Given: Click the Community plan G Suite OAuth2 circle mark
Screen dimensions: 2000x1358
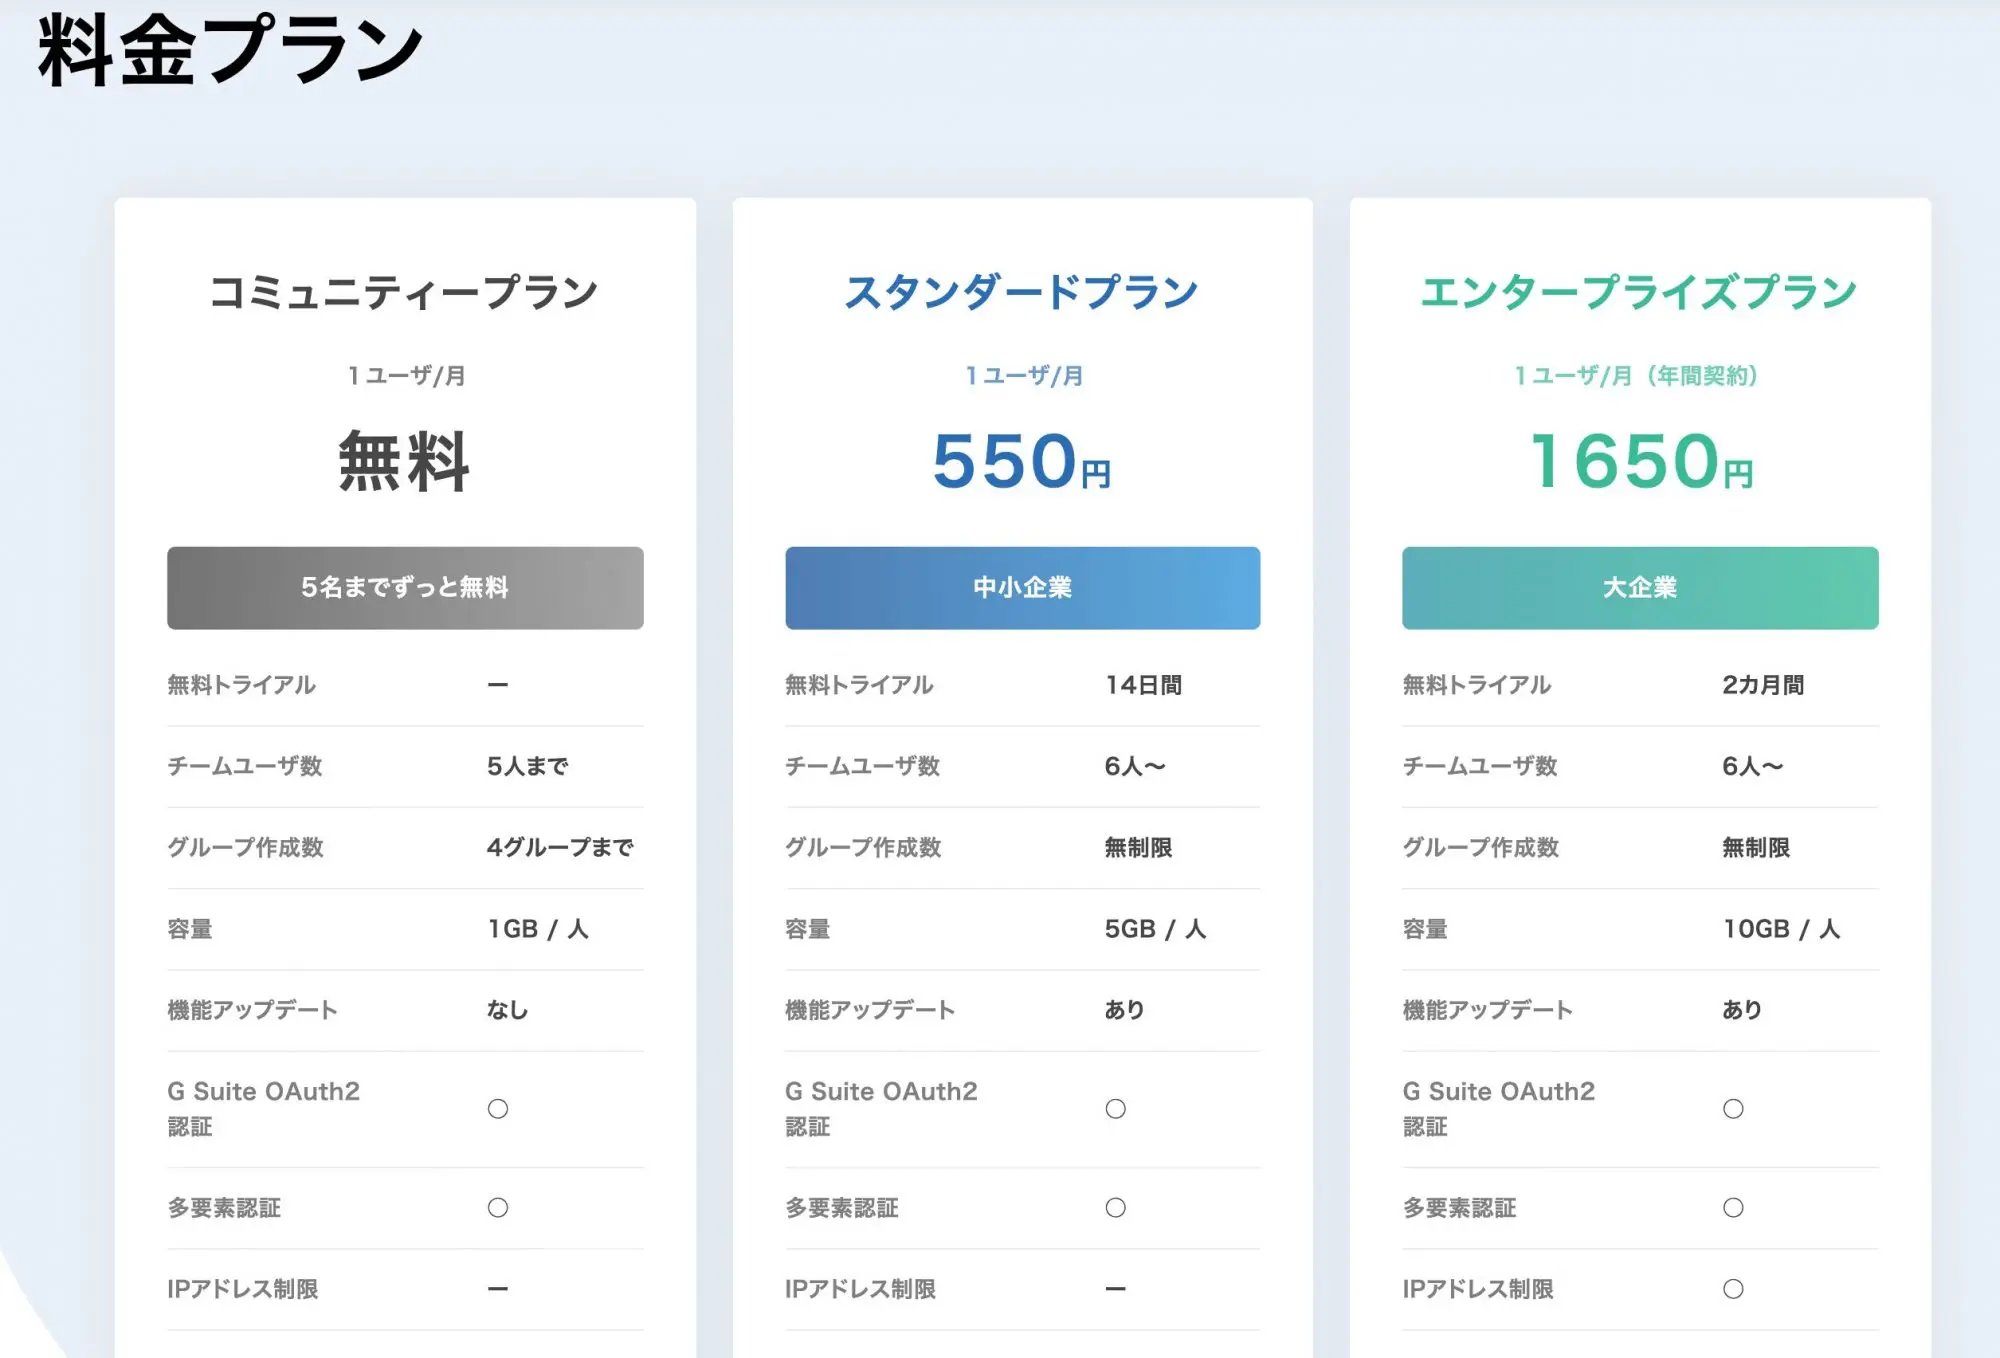Looking at the screenshot, I should coord(498,1109).
